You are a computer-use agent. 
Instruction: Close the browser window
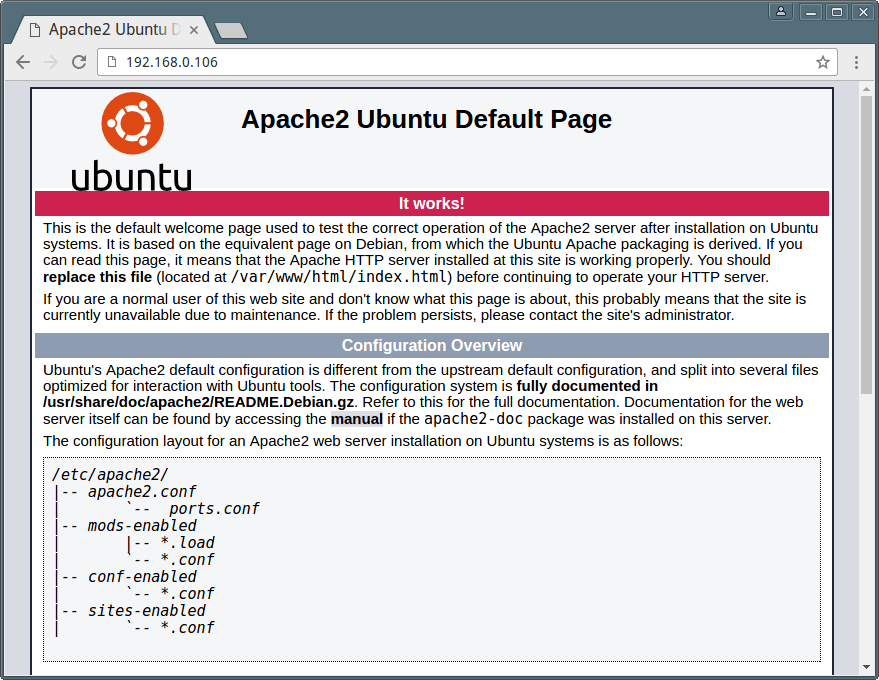(x=861, y=12)
